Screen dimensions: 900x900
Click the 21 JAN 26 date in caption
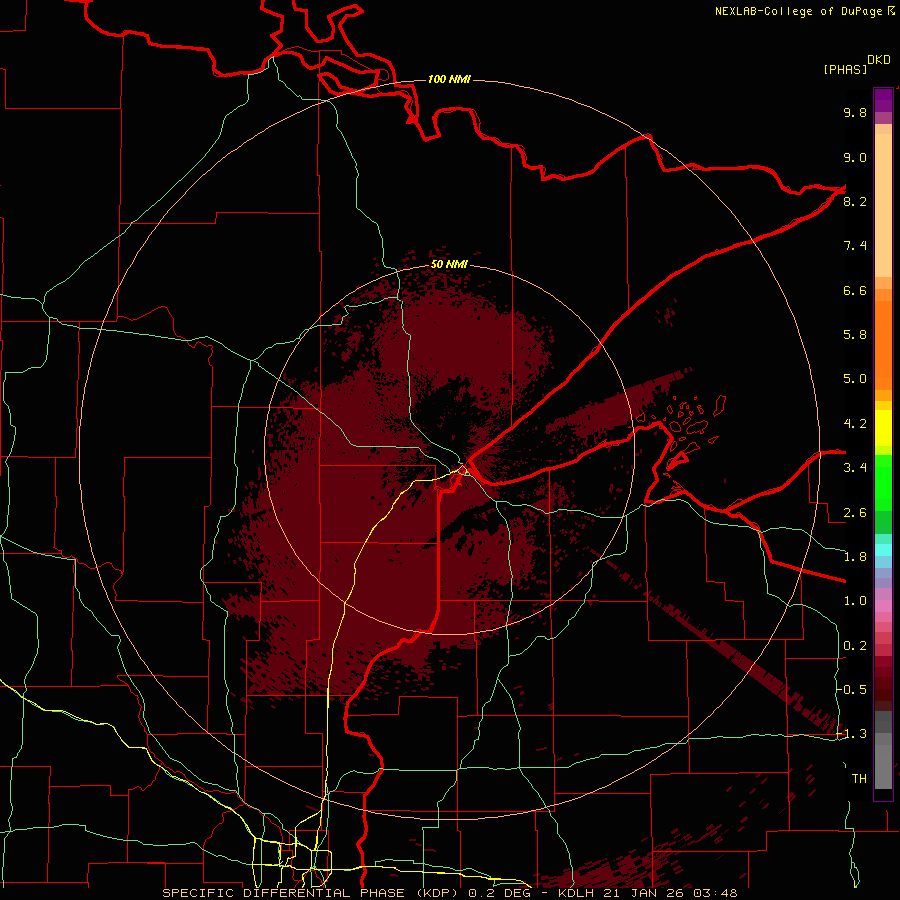(644, 893)
